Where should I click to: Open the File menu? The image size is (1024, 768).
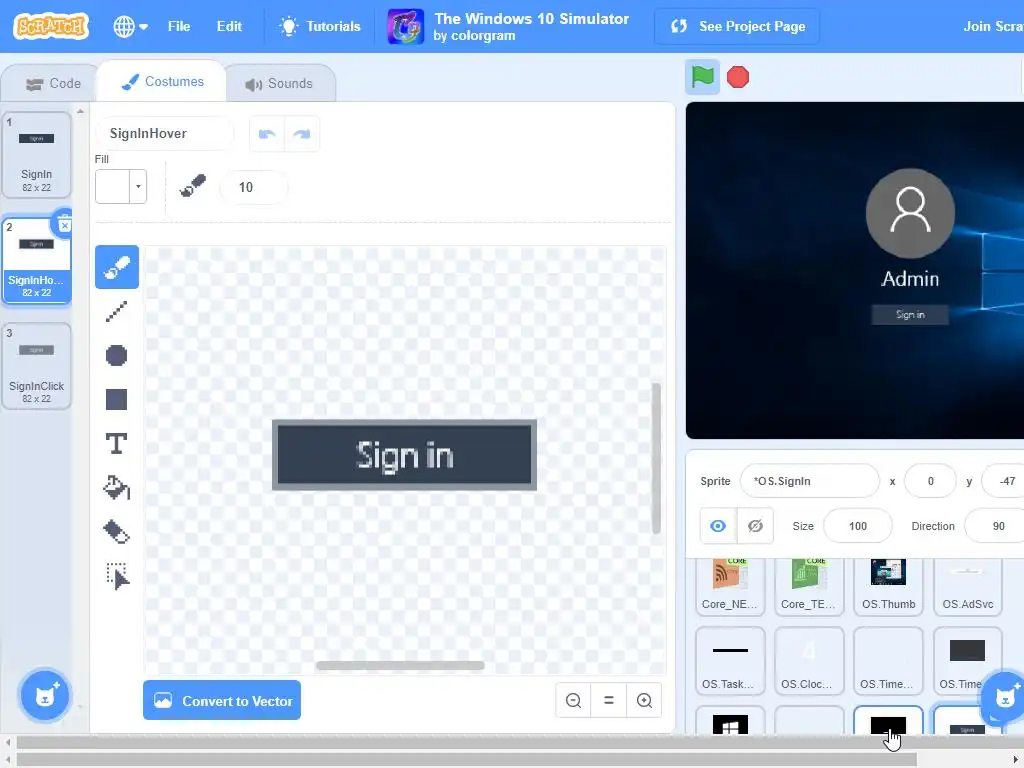pos(179,26)
